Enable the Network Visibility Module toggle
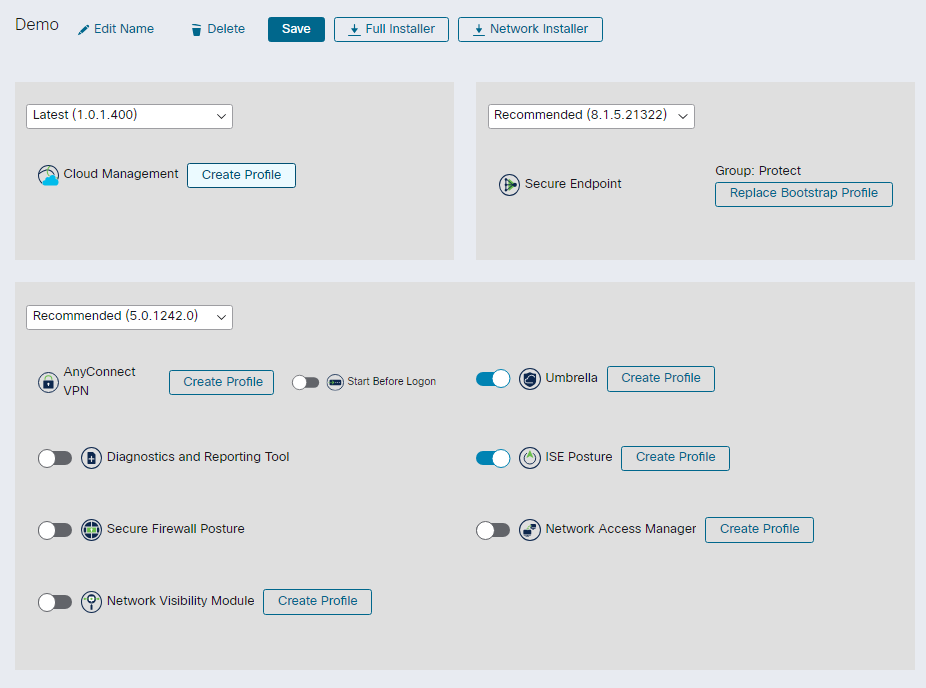 point(55,602)
